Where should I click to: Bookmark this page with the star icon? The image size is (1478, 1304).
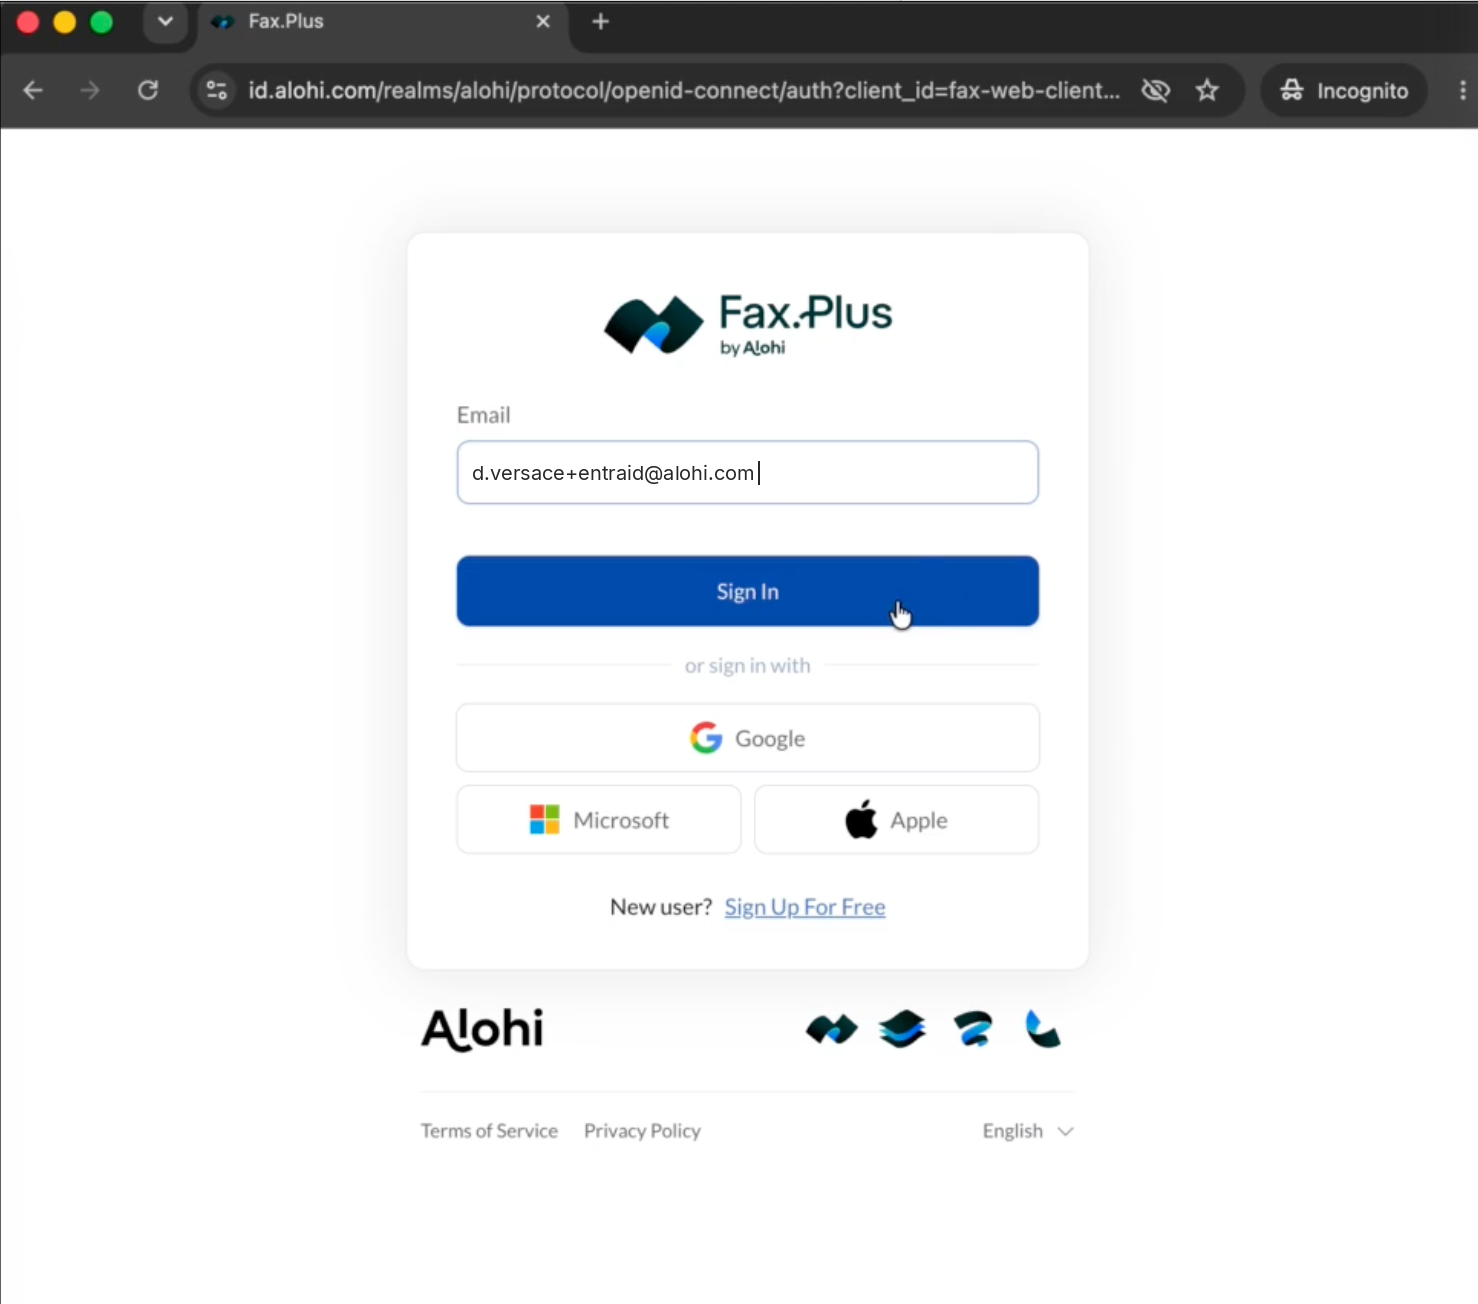(1207, 90)
